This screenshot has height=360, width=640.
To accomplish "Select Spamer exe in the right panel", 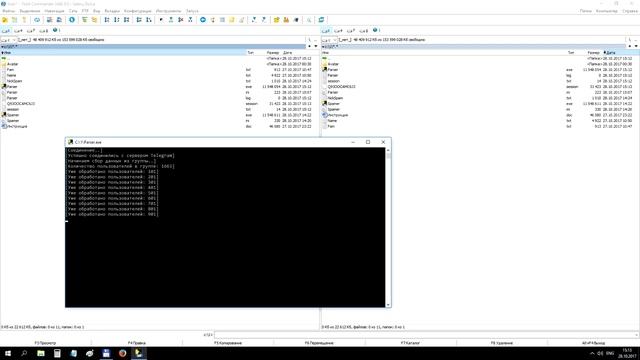I will click(x=333, y=104).
